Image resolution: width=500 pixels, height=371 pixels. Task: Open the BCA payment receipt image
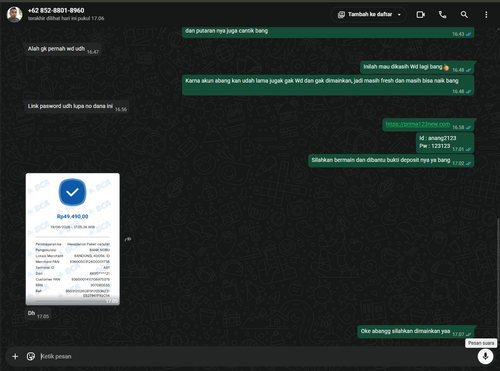pyautogui.click(x=73, y=239)
